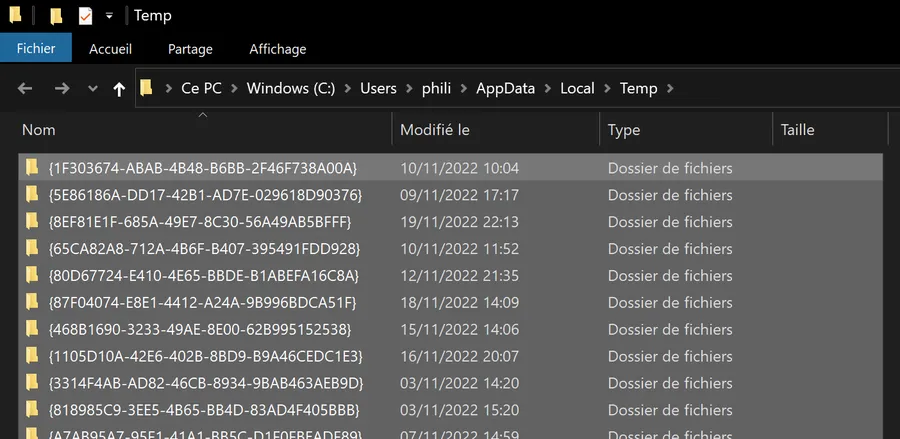Screen dimensions: 900x439
Task: Select folder icon of {468B1690-3233-49AE-8E00-62B995152538}
Action: coord(32,329)
